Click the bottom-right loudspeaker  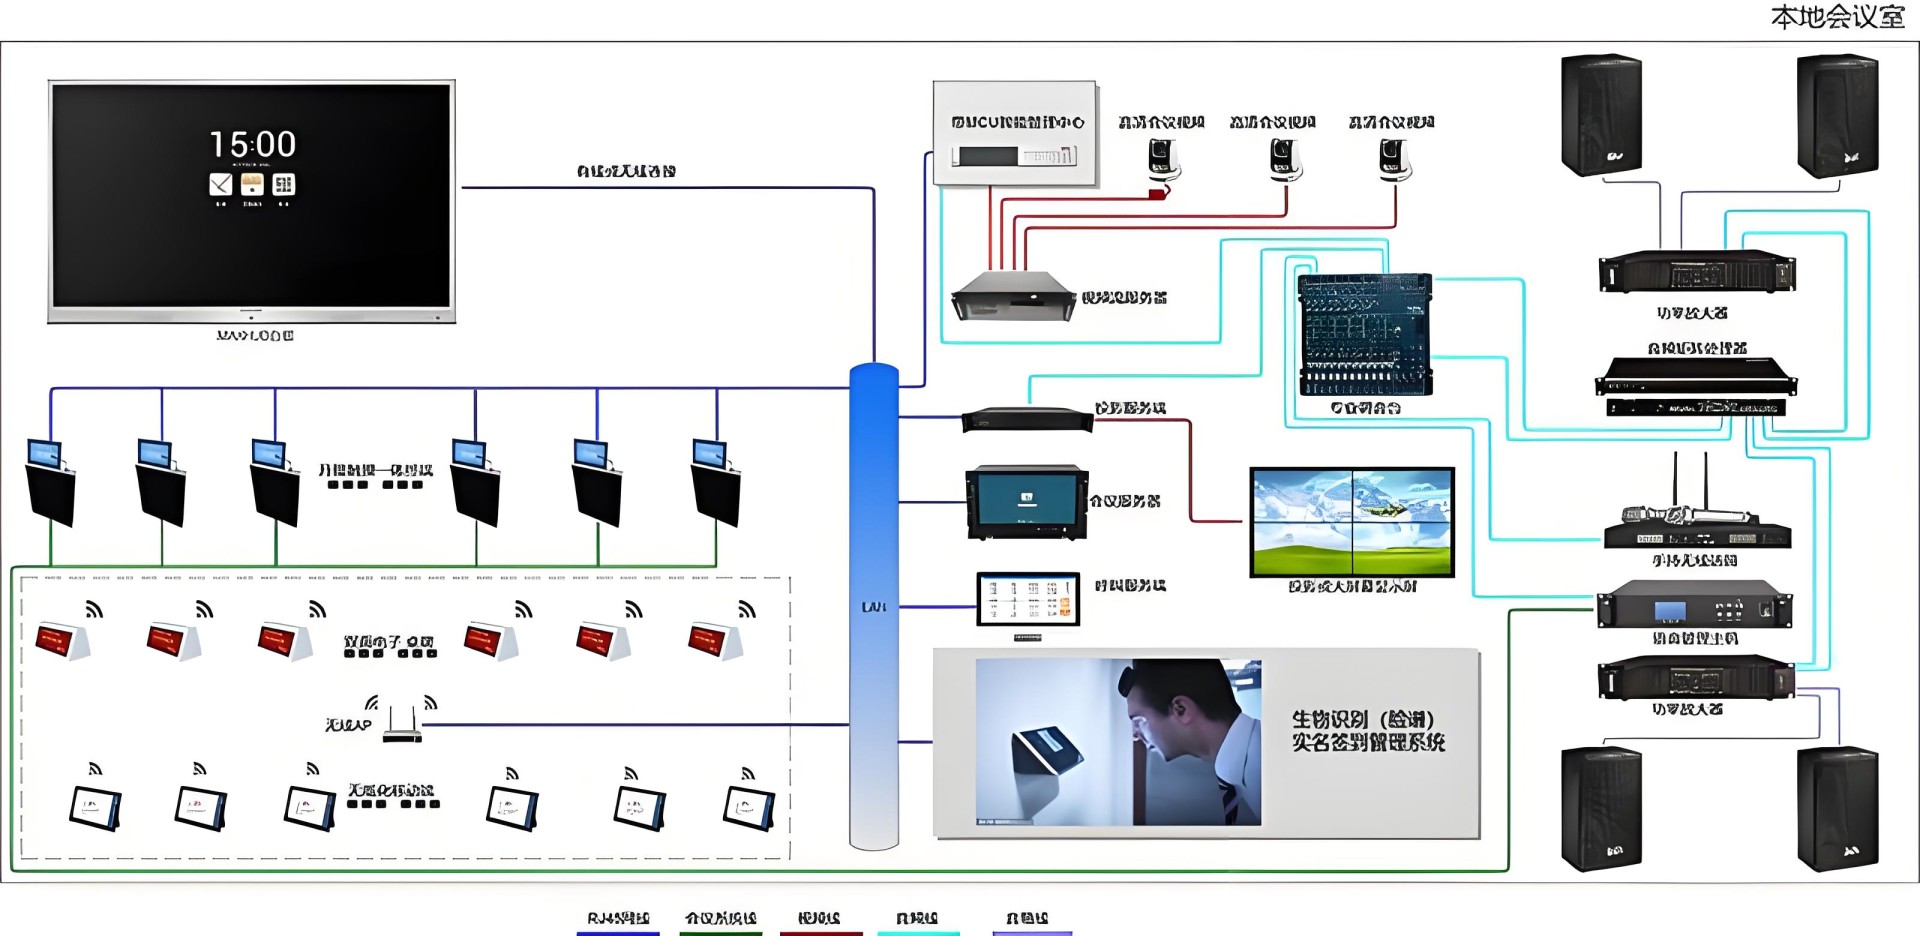click(1837, 809)
